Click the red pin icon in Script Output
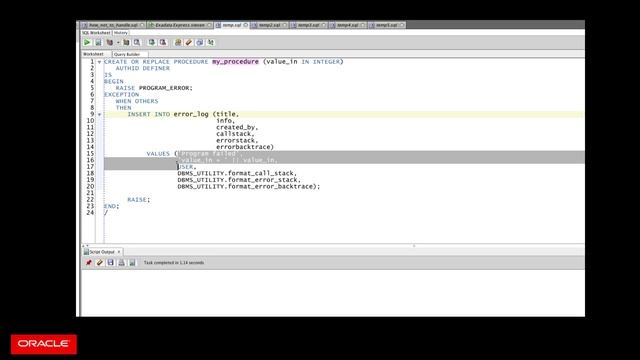The image size is (640, 360). tap(89, 263)
